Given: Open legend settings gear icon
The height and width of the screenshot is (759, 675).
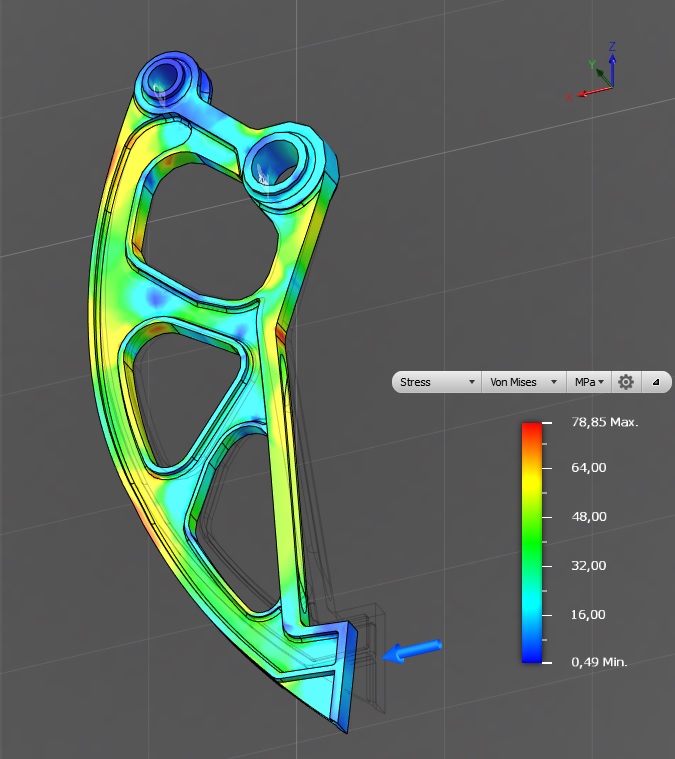Looking at the screenshot, I should (626, 382).
